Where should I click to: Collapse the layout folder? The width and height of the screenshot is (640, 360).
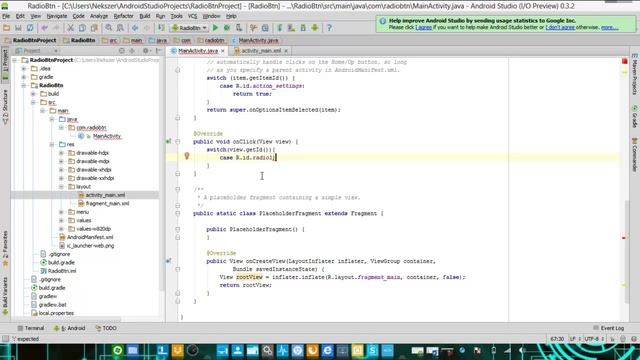click(61, 187)
